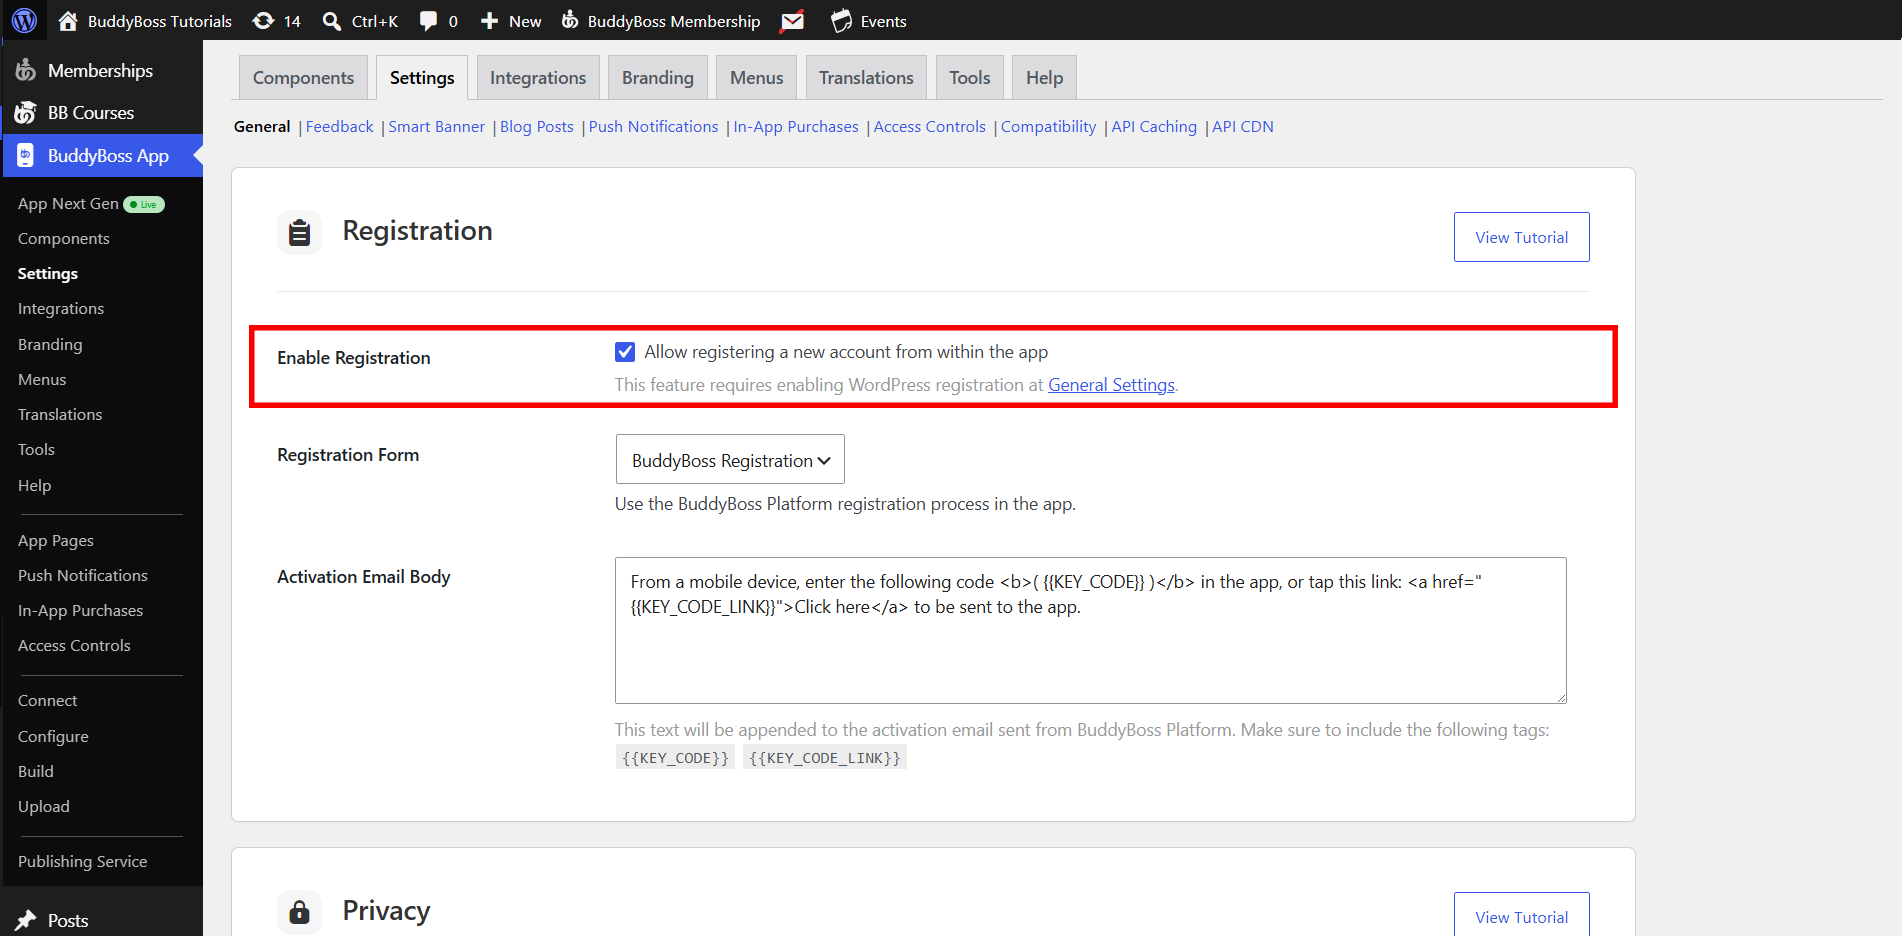
Task: Click Privacy View Tutorial button
Action: point(1521,915)
